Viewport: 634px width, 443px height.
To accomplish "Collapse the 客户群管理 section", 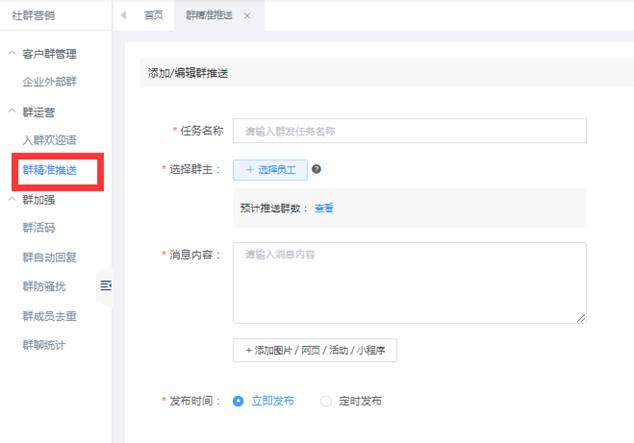I will pos(12,54).
